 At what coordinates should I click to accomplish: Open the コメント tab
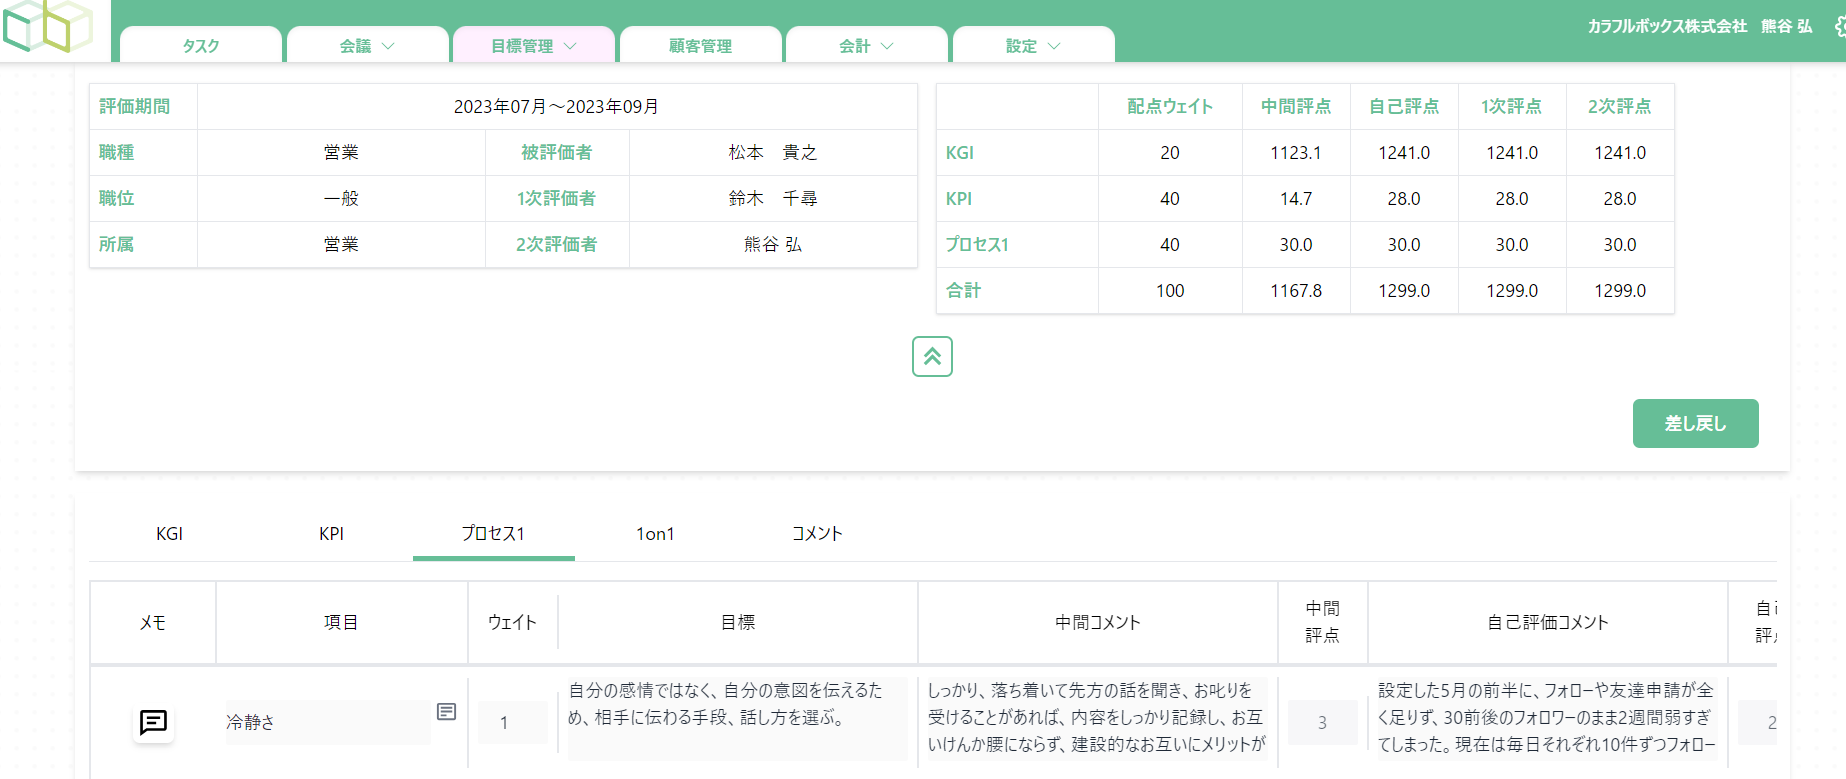(818, 534)
